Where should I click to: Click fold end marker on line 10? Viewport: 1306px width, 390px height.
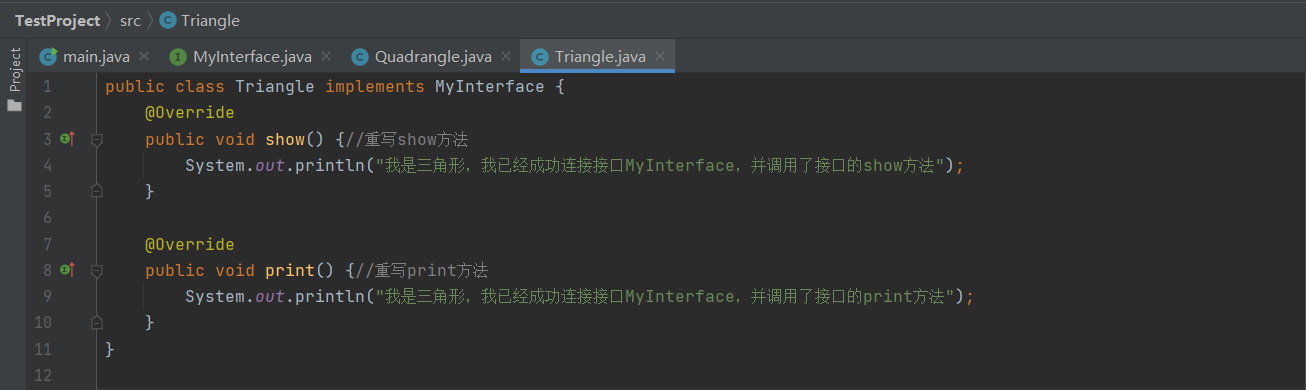pos(97,322)
